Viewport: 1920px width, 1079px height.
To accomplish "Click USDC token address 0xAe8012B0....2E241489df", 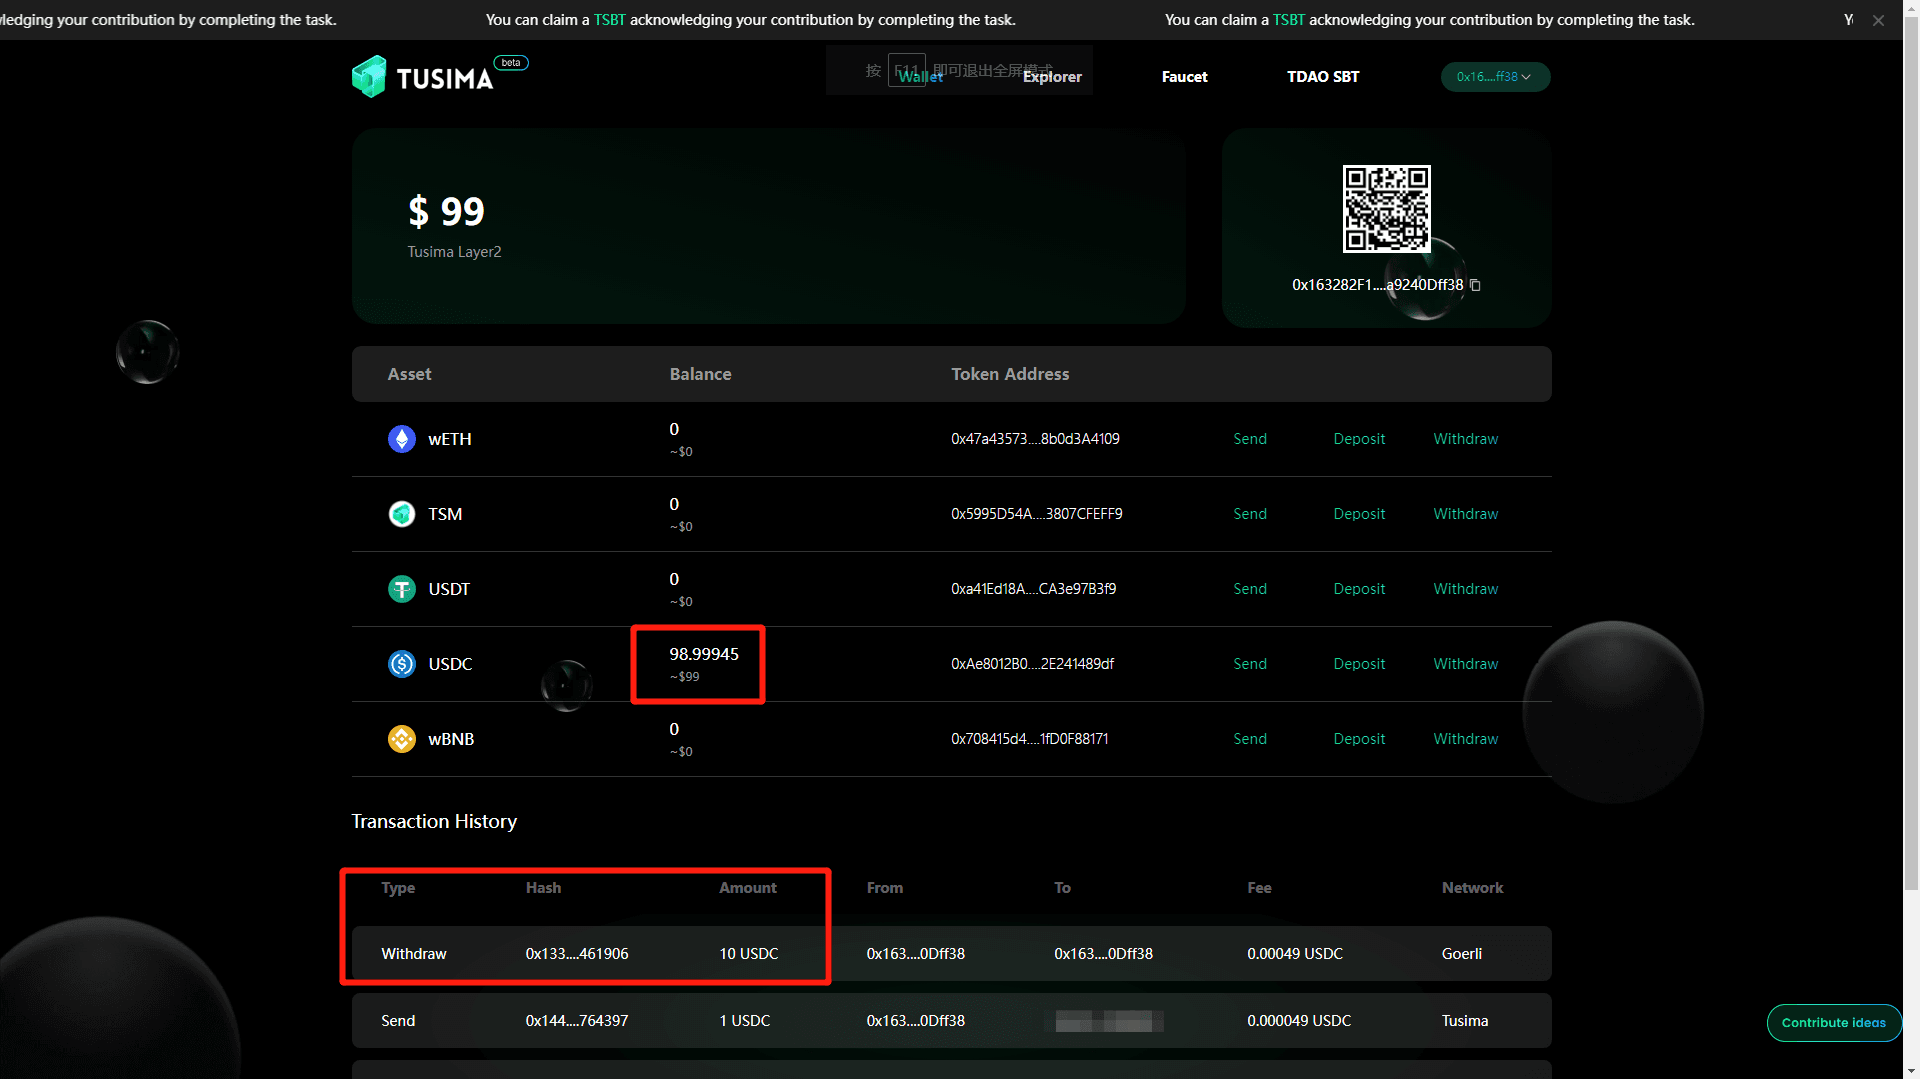I will pyautogui.click(x=1033, y=664).
